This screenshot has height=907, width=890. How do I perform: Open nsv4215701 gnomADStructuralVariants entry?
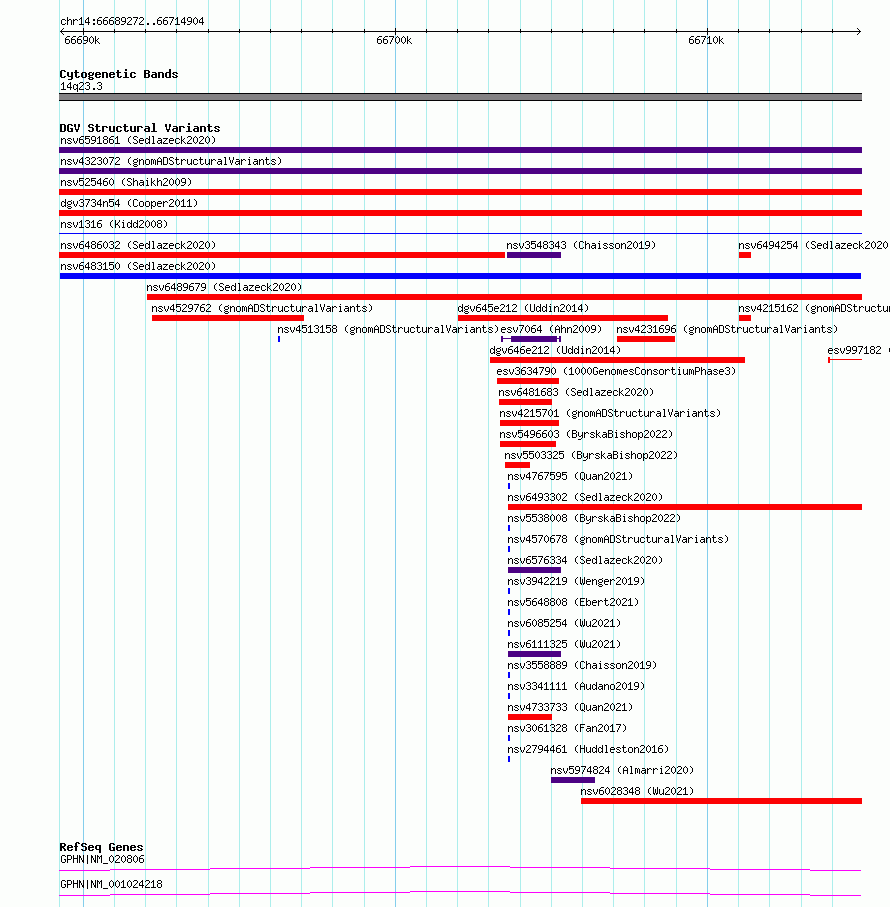(610, 414)
